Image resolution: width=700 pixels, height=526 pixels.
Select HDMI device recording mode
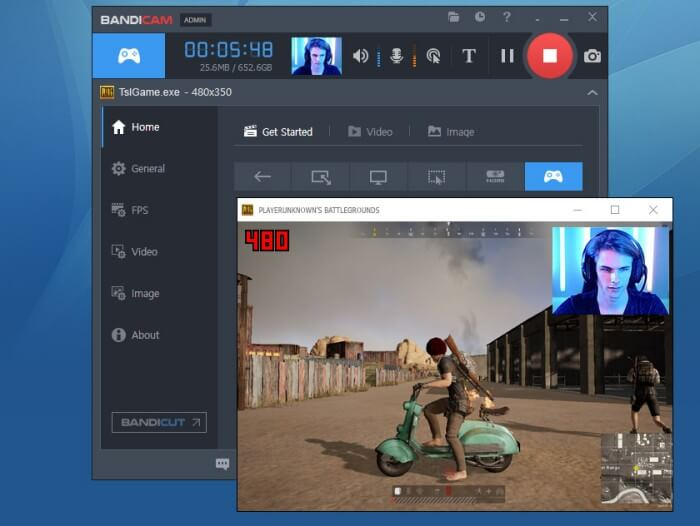pyautogui.click(x=495, y=177)
